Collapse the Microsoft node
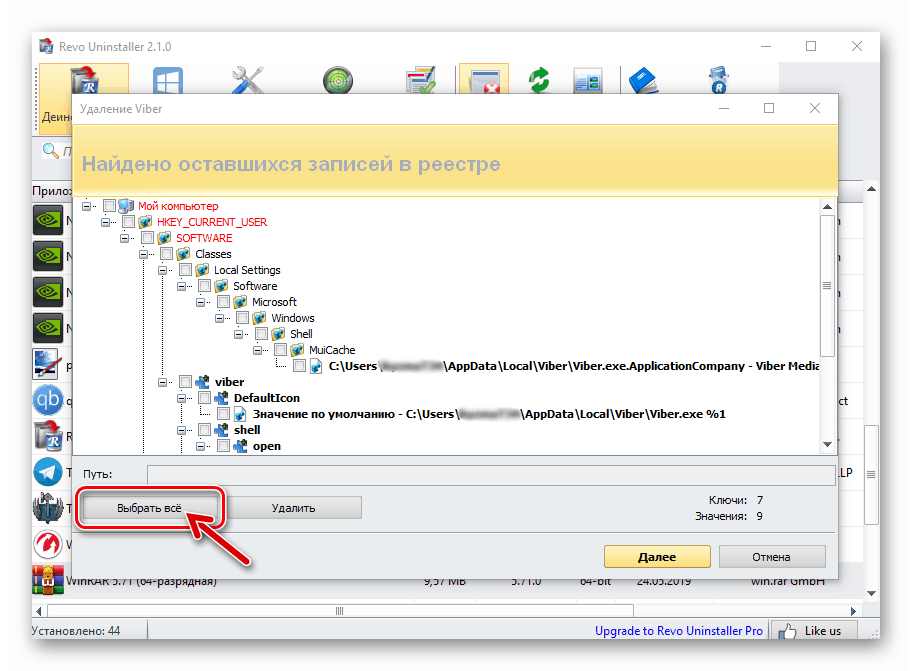912x671 pixels. (200, 302)
